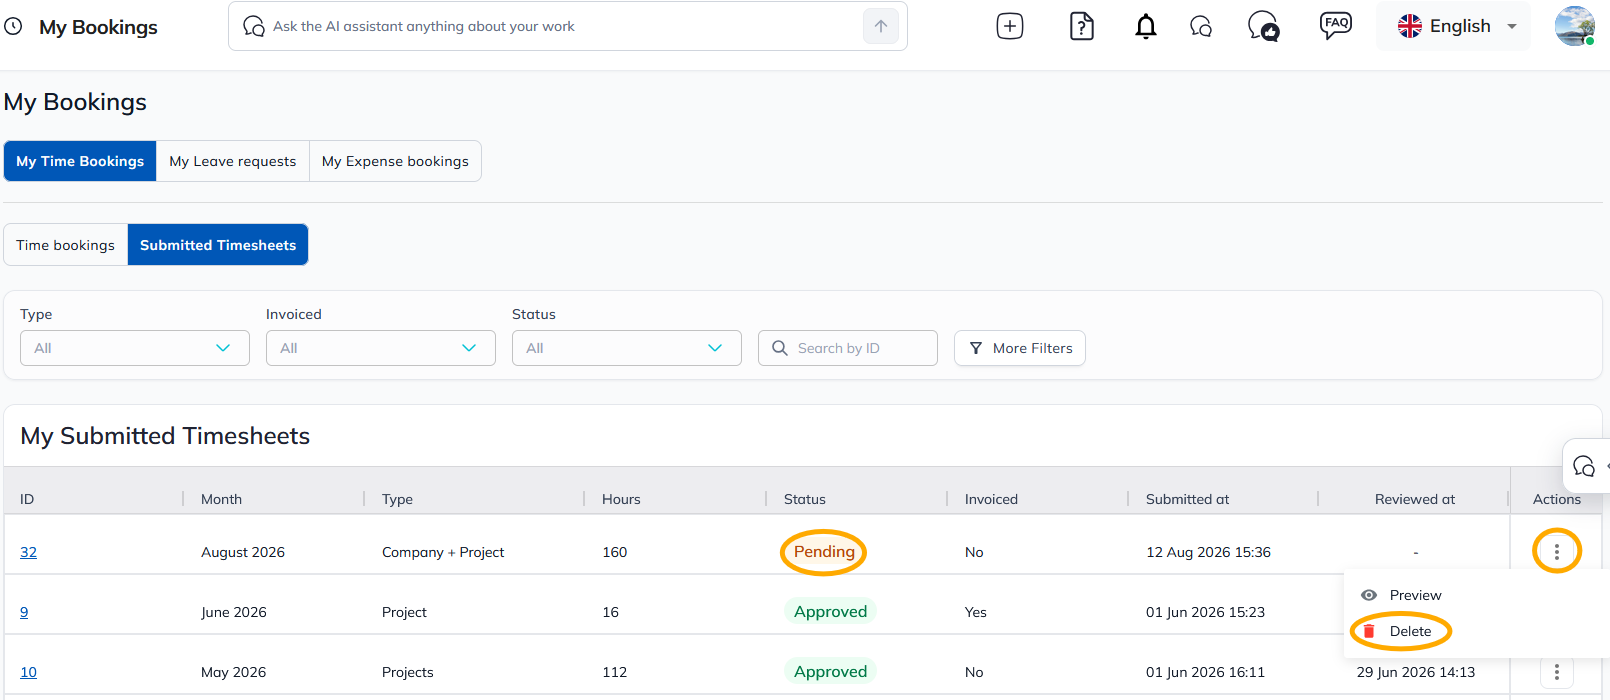
Task: Open notifications bell
Action: point(1146,26)
